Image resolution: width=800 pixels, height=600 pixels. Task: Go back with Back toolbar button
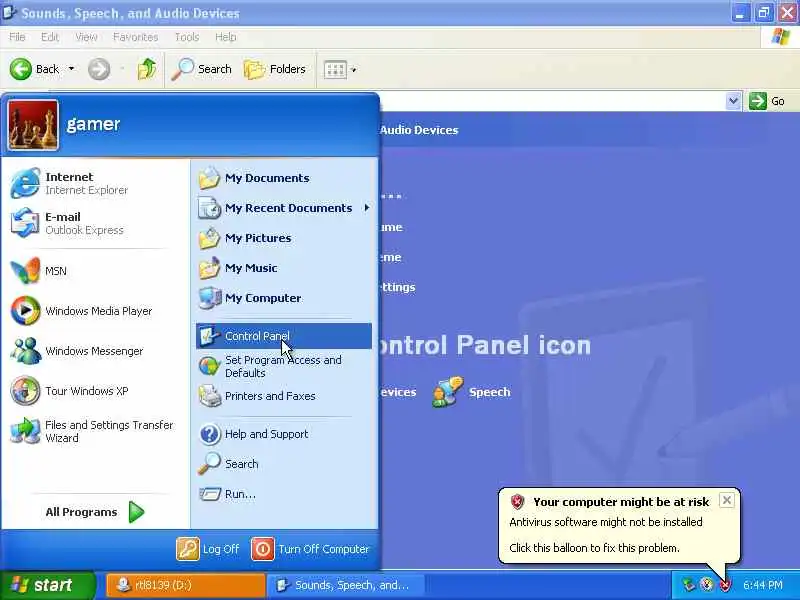click(x=35, y=69)
